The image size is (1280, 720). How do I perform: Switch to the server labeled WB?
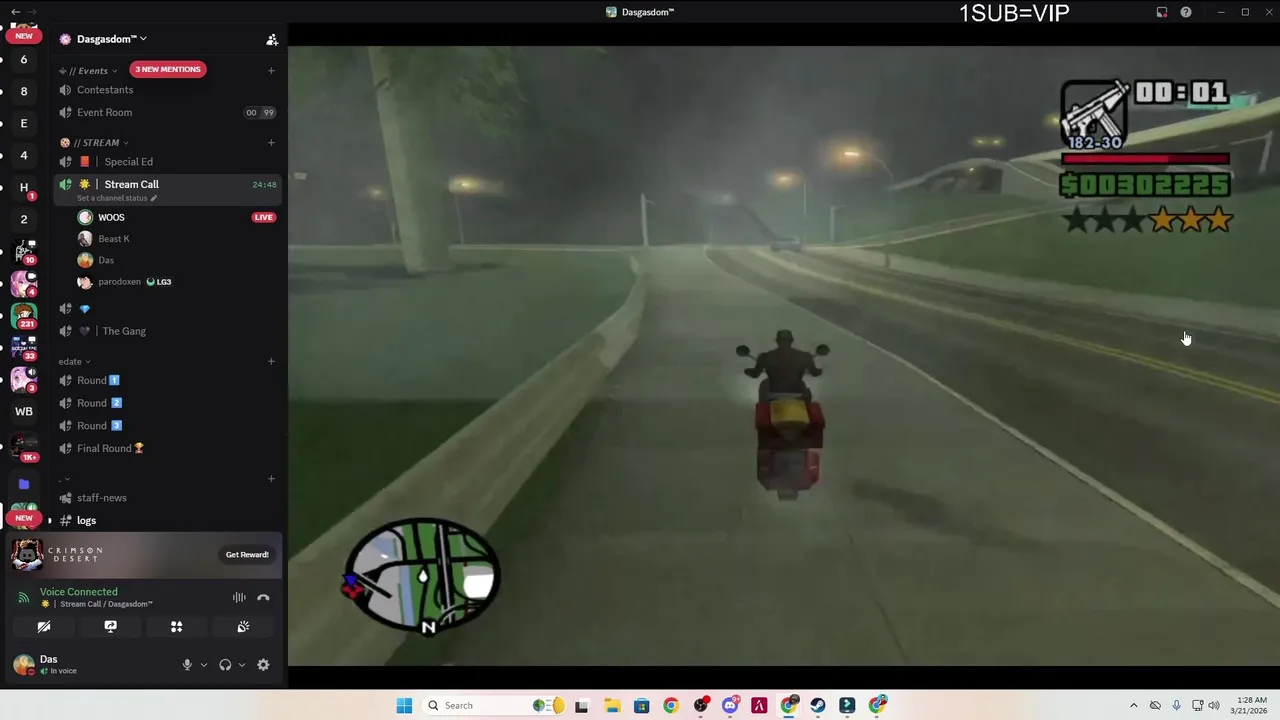[x=24, y=411]
